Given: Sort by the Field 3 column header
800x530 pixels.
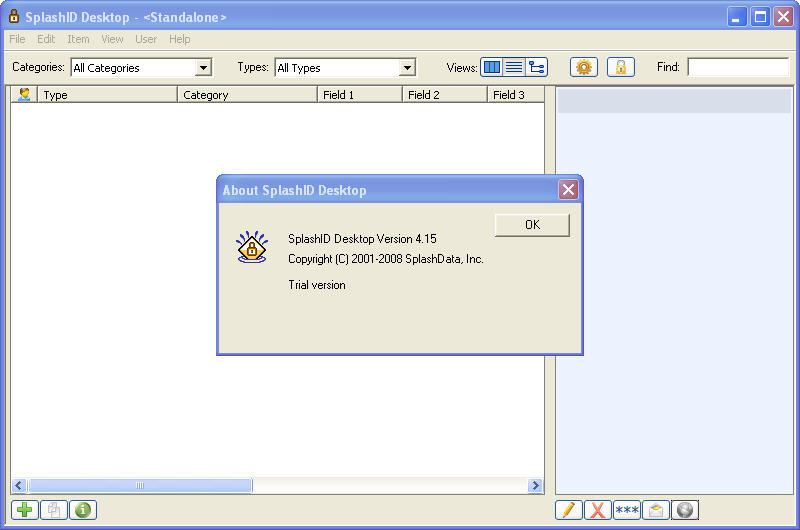Looking at the screenshot, I should [x=516, y=94].
